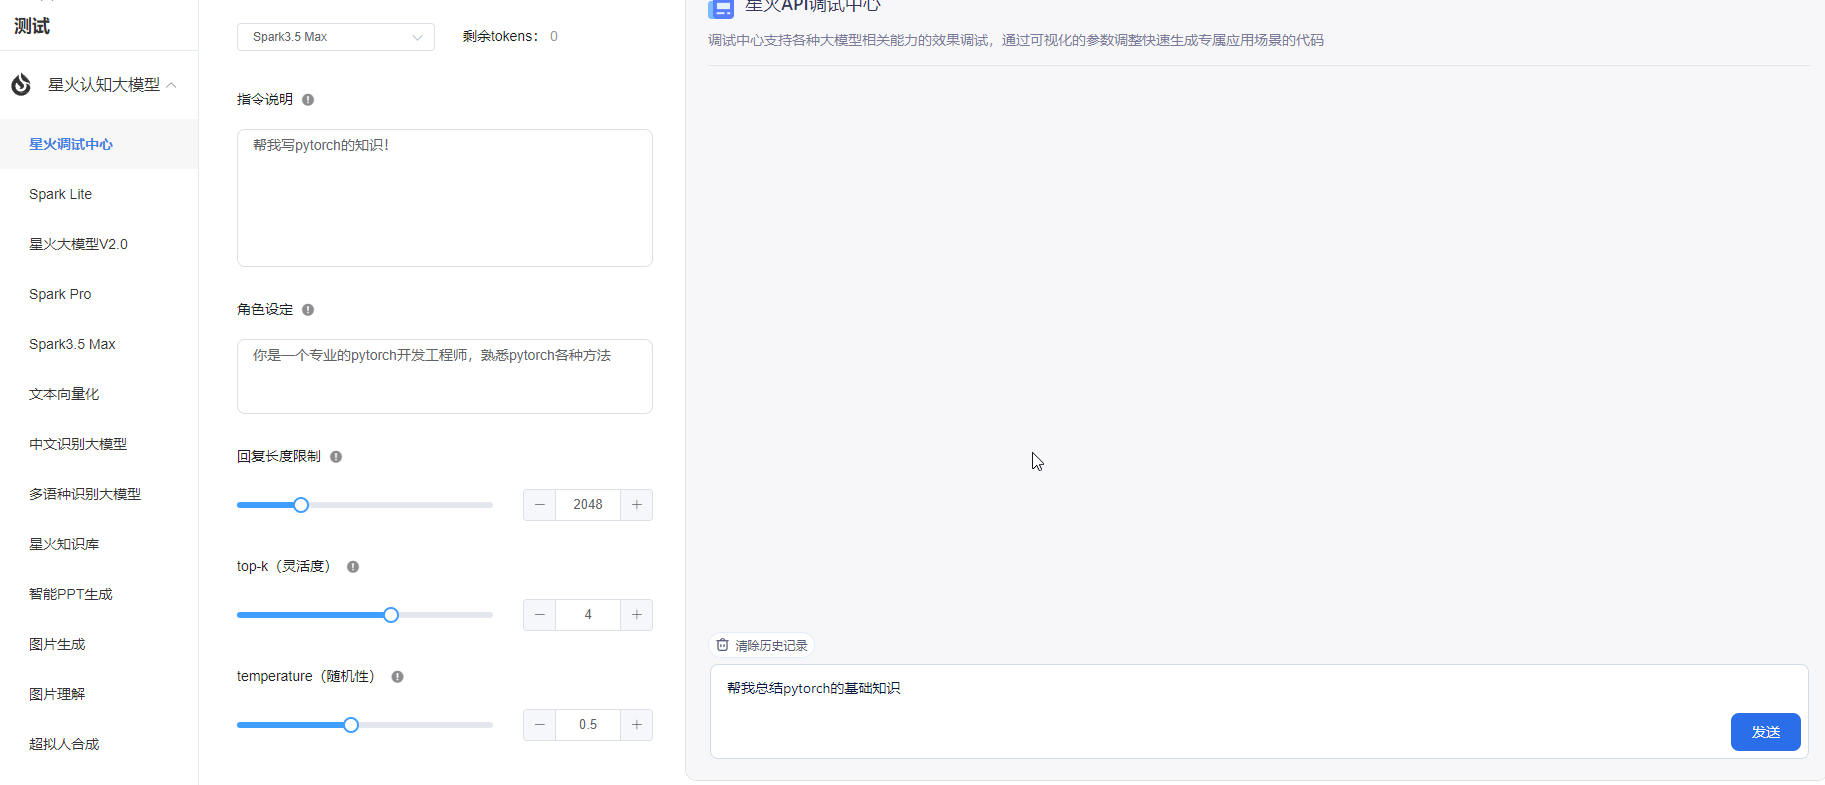This screenshot has height=785, width=1825.
Task: Decrease temperature with minus button
Action: pyautogui.click(x=540, y=725)
